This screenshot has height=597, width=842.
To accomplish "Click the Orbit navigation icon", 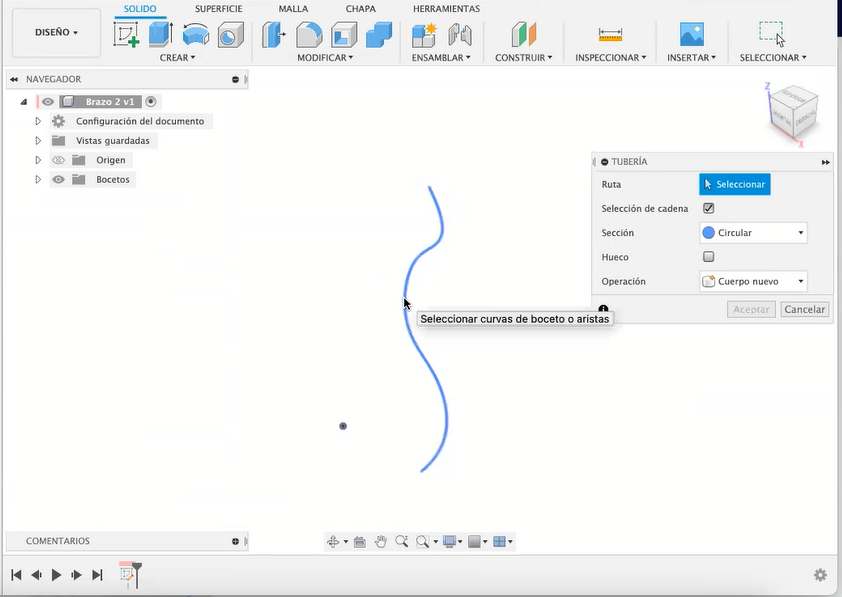I will click(x=333, y=542).
